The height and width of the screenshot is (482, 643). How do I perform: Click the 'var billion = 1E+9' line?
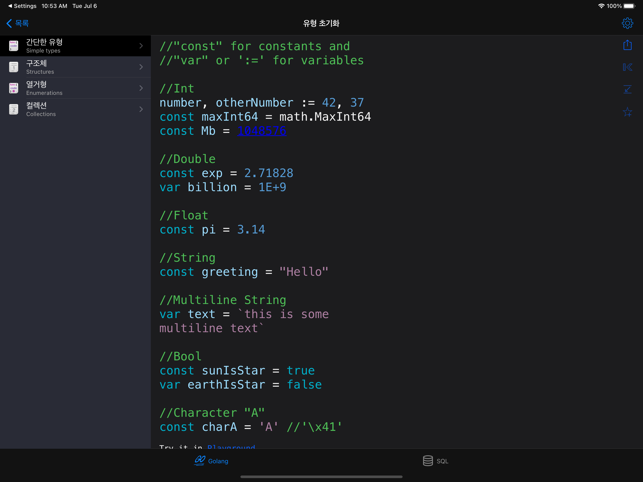coord(223,187)
